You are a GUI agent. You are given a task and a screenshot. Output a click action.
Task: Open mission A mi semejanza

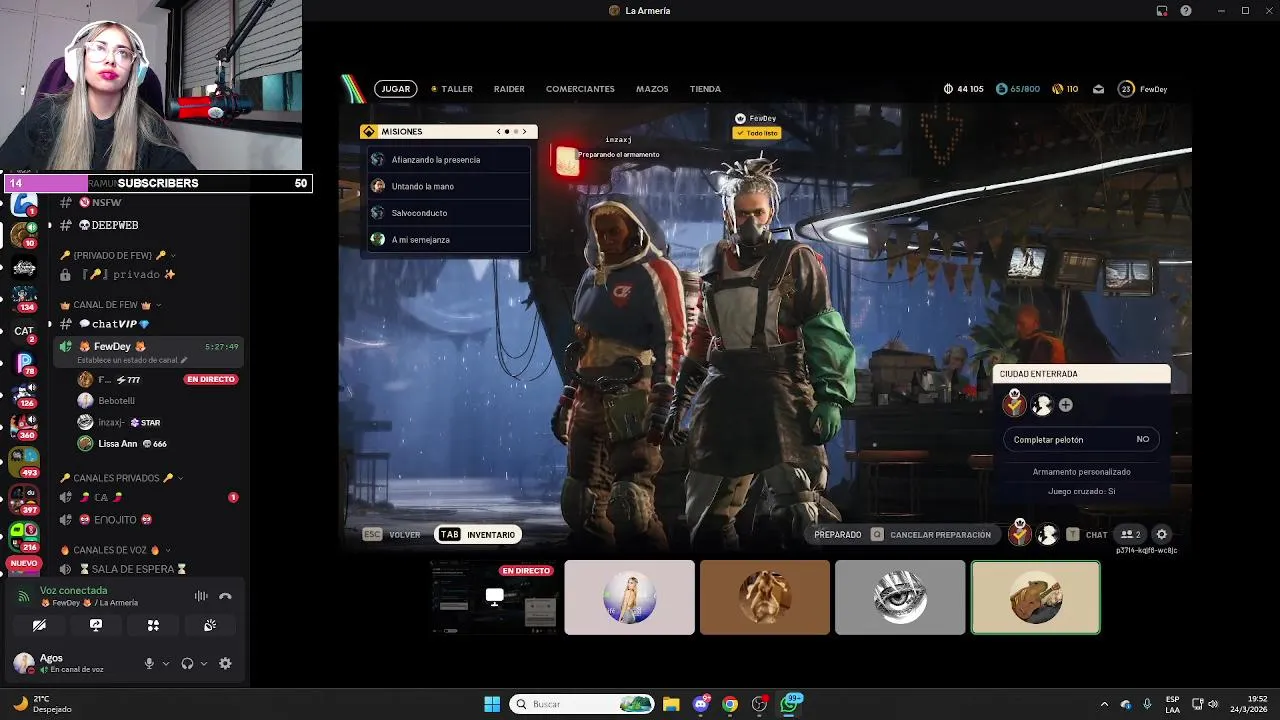[449, 240]
